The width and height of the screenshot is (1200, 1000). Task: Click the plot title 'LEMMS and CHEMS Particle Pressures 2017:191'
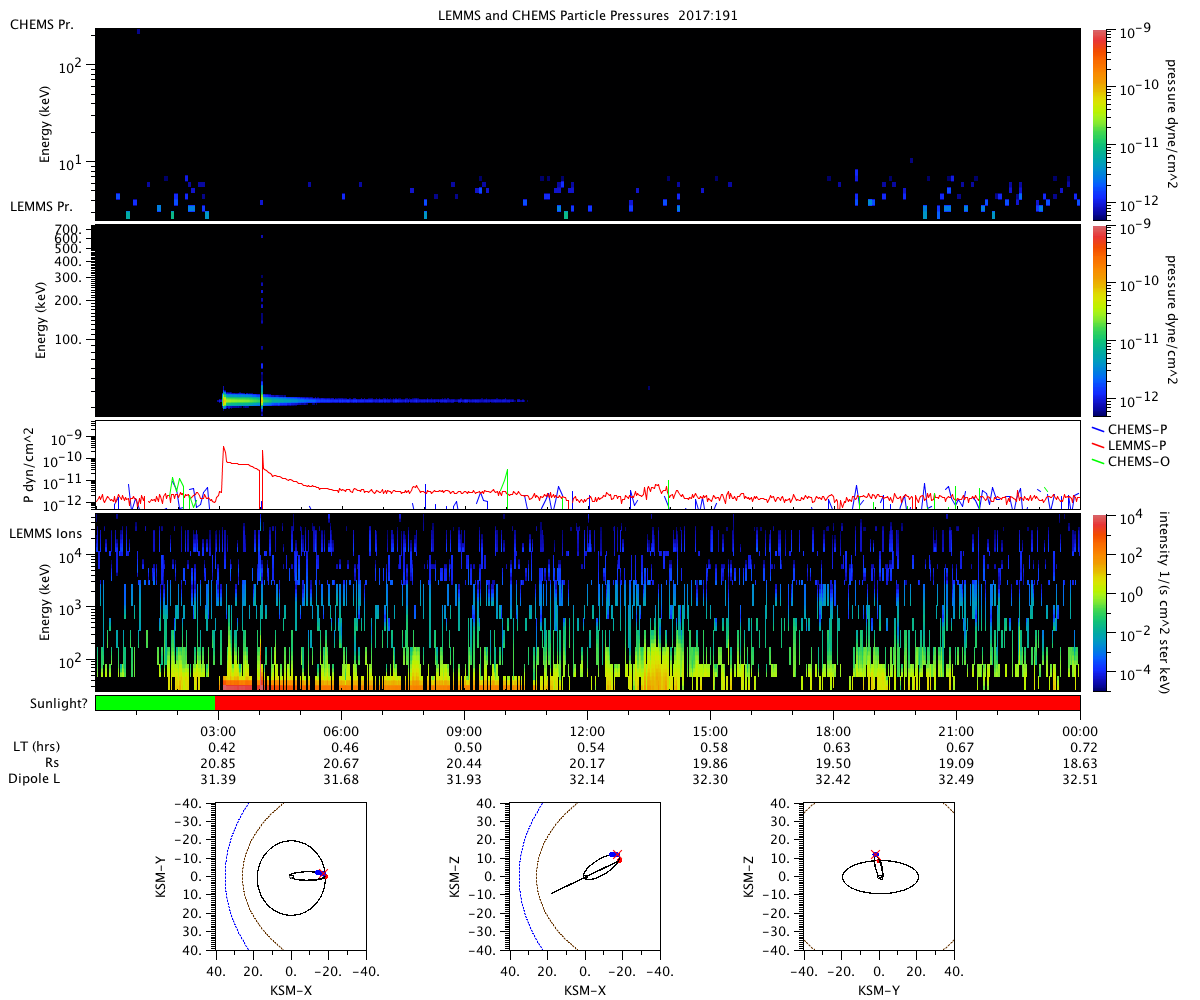(x=588, y=16)
